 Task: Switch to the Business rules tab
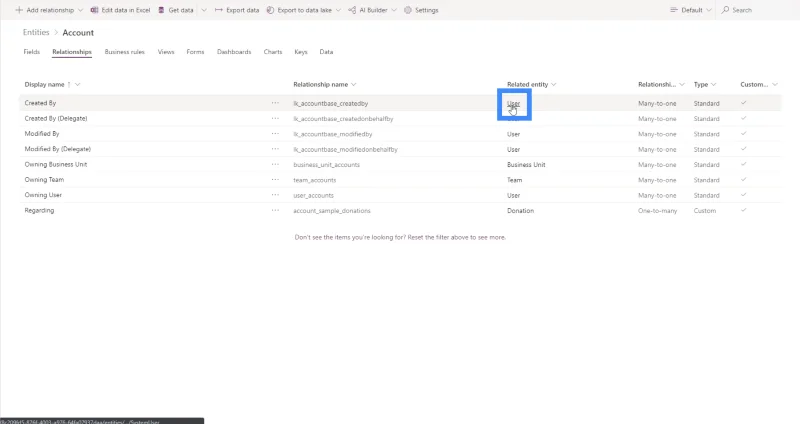click(x=124, y=52)
